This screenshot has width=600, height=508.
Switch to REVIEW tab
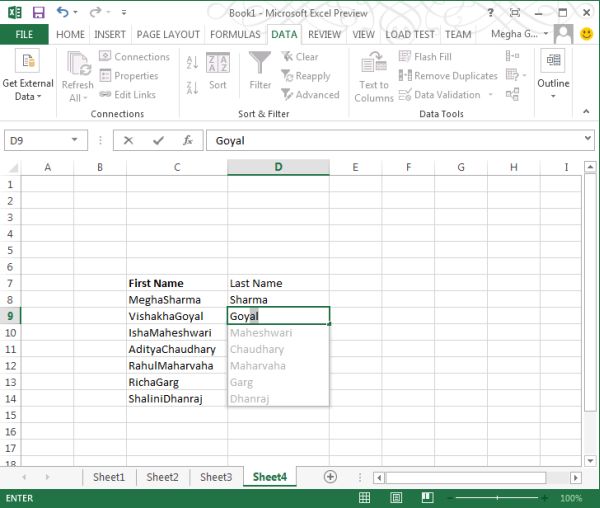pyautogui.click(x=324, y=34)
